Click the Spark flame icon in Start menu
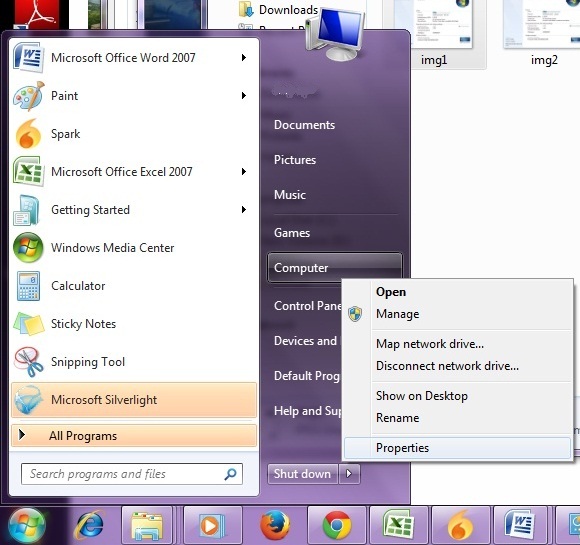The height and width of the screenshot is (545, 580). click(28, 134)
